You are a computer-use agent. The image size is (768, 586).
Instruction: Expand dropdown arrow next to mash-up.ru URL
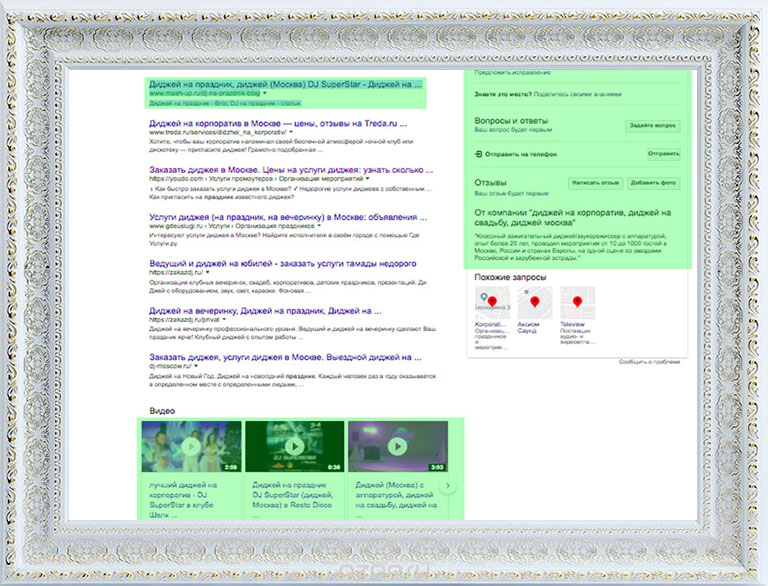tap(267, 94)
